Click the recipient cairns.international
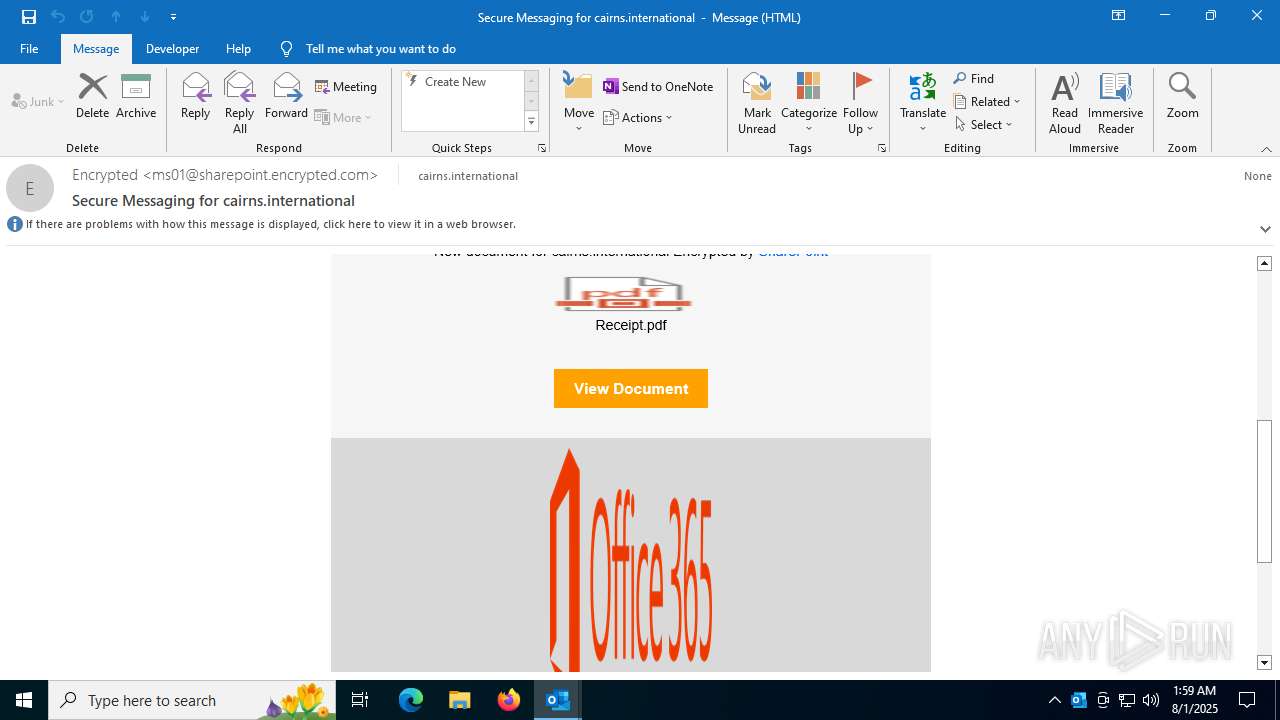 (468, 176)
